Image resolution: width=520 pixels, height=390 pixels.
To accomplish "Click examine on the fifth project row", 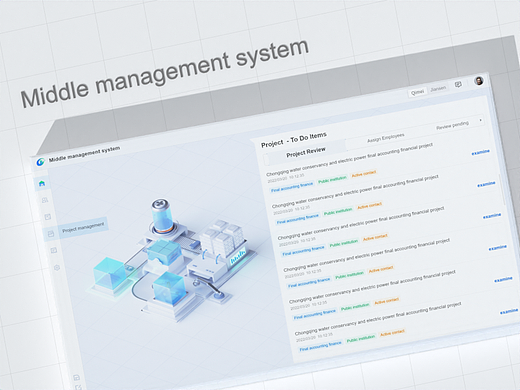I will tap(503, 280).
